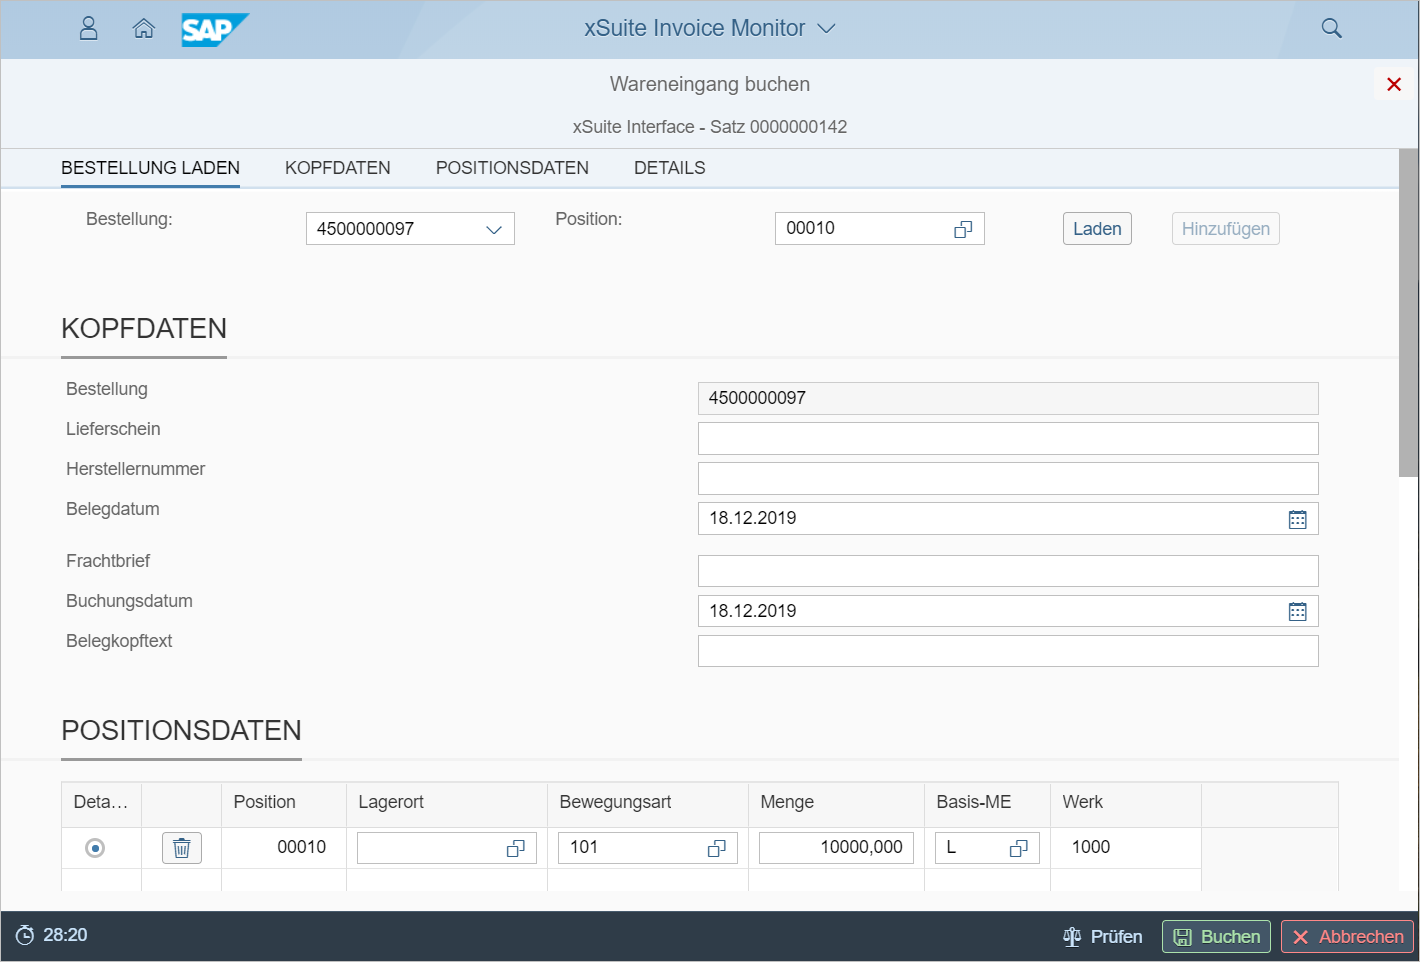1420x962 pixels.
Task: Open value help for Lagerort field
Action: pyautogui.click(x=515, y=848)
